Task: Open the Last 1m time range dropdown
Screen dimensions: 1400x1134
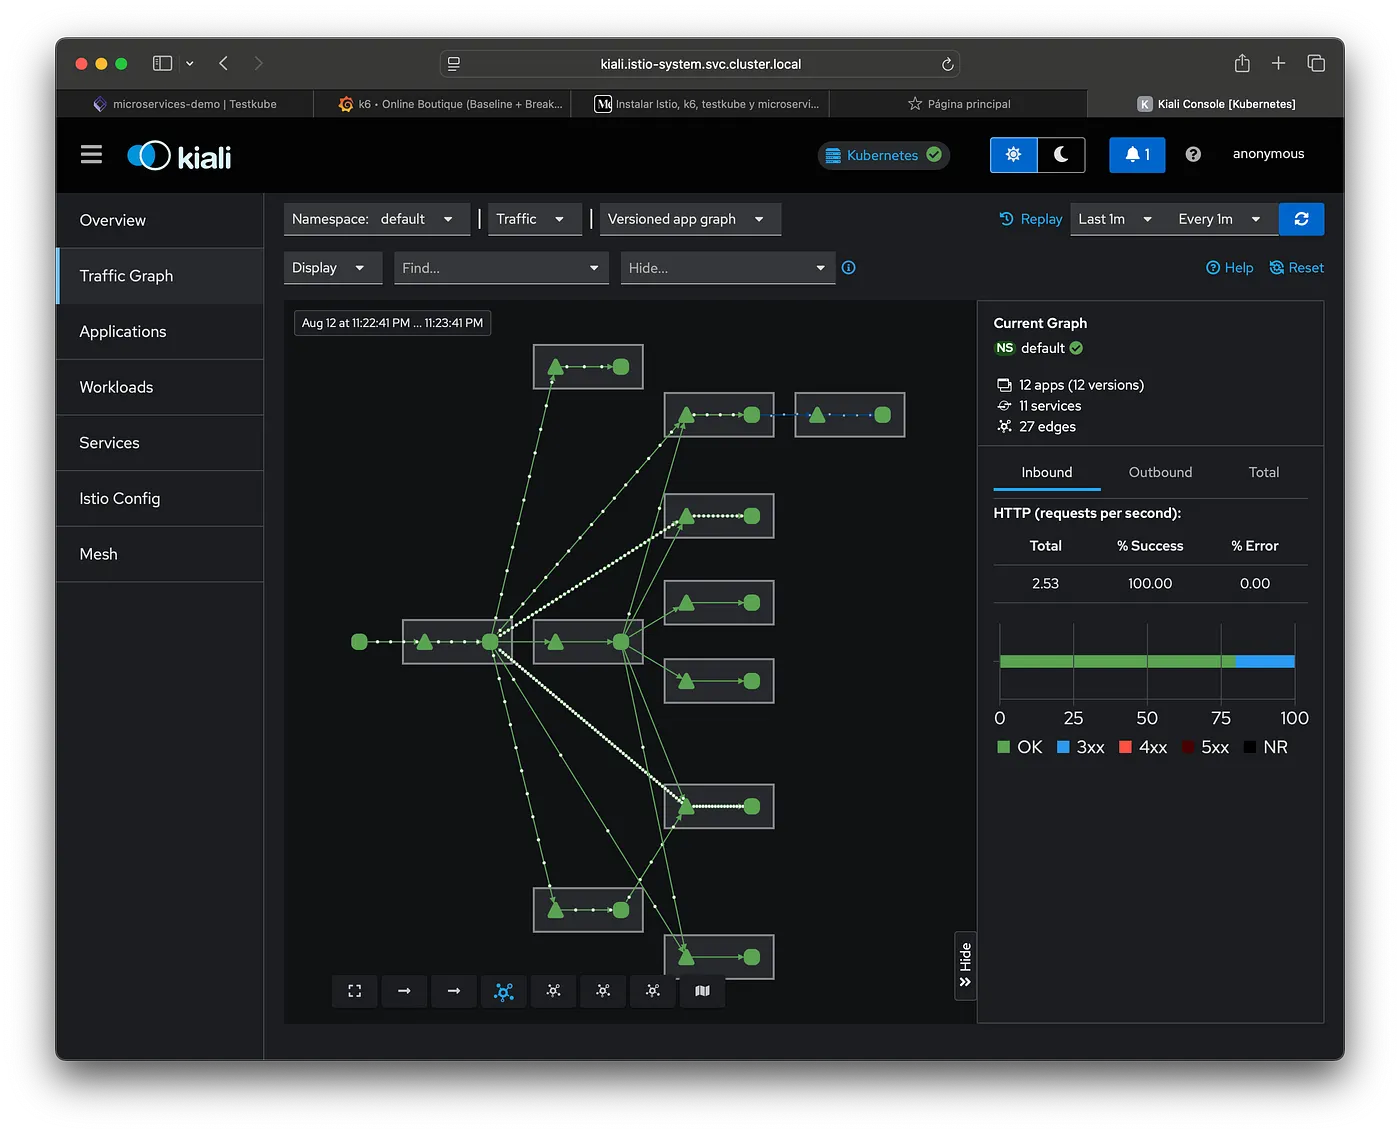Action: pos(1115,219)
